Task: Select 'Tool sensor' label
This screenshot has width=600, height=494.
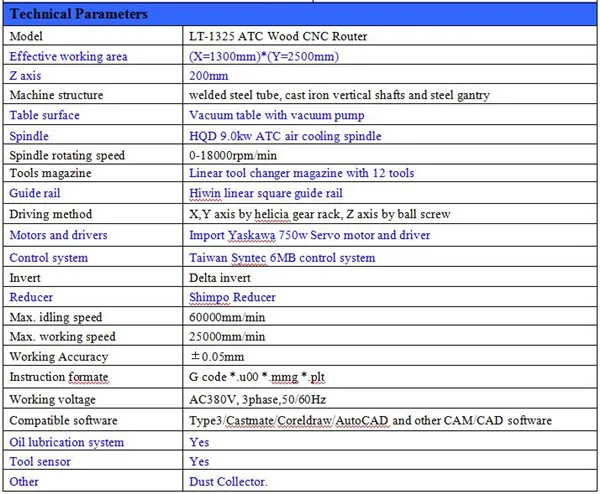Action: [40, 462]
